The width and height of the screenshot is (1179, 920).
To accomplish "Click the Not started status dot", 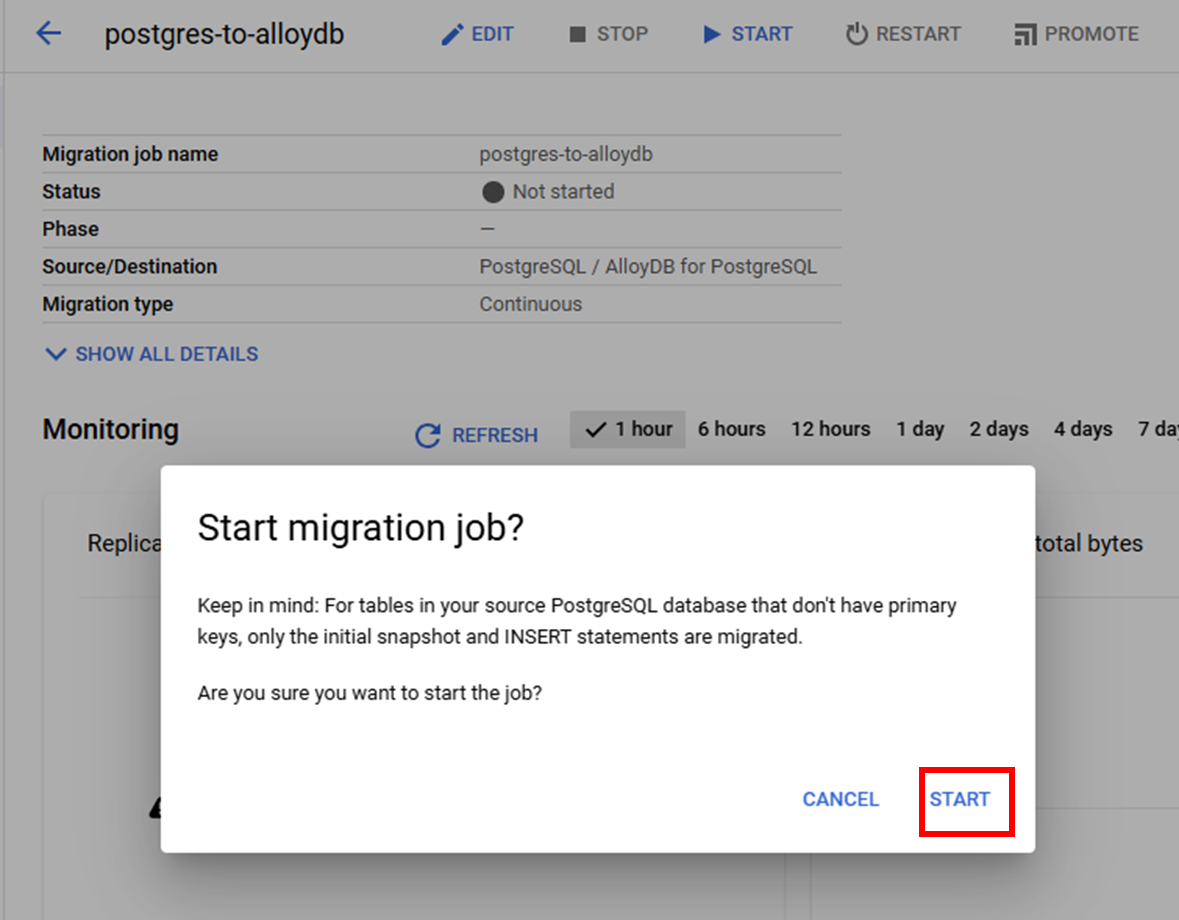I will click(493, 192).
